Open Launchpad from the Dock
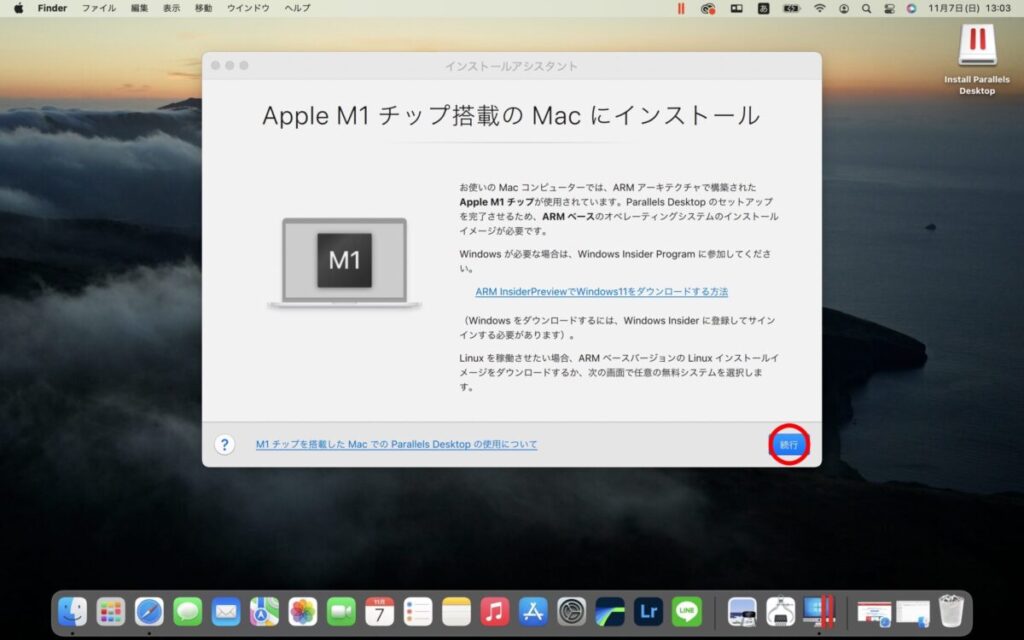The height and width of the screenshot is (640, 1024). [x=110, y=612]
